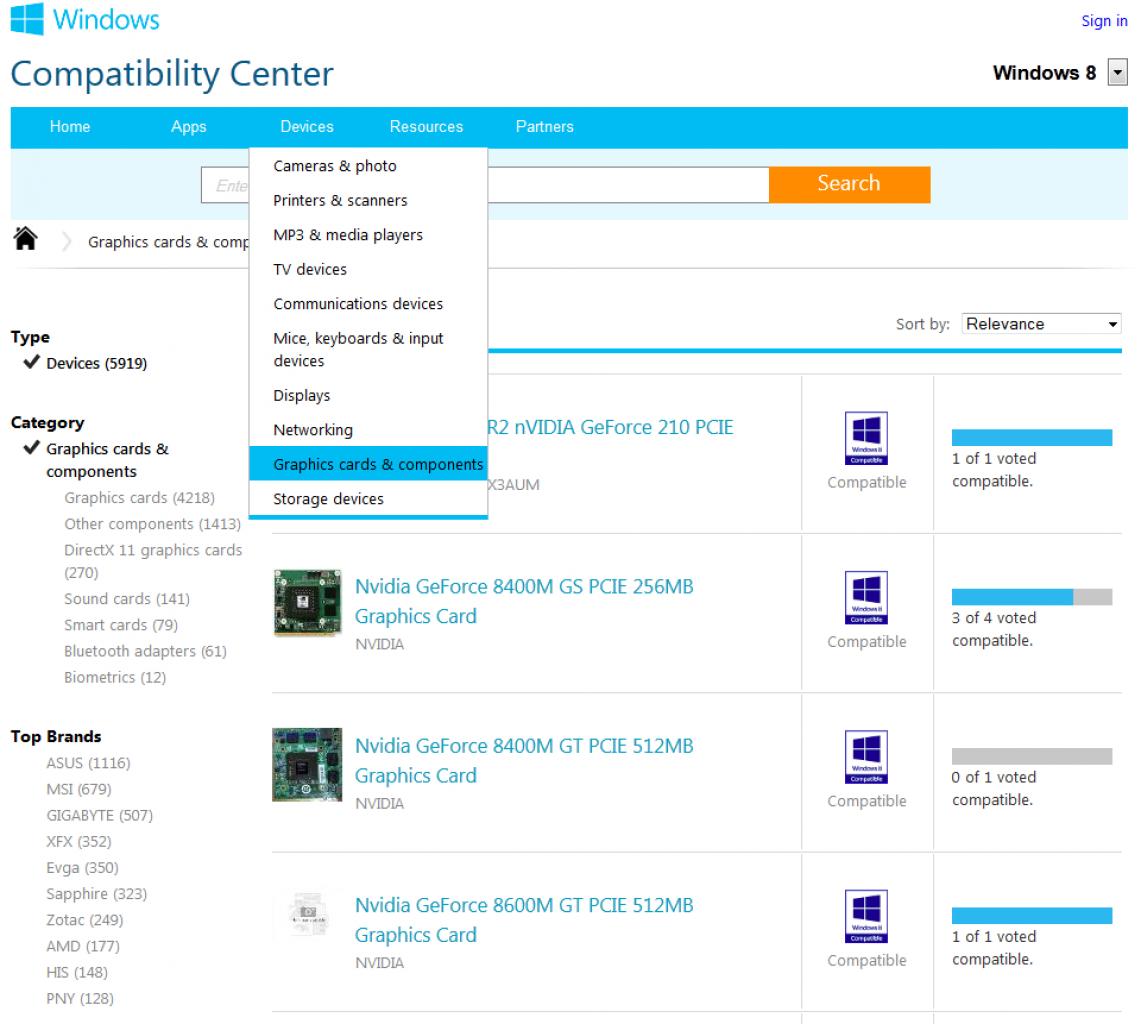Open the Devices menu tab
This screenshot has width=1141, height=1024.
coord(306,127)
